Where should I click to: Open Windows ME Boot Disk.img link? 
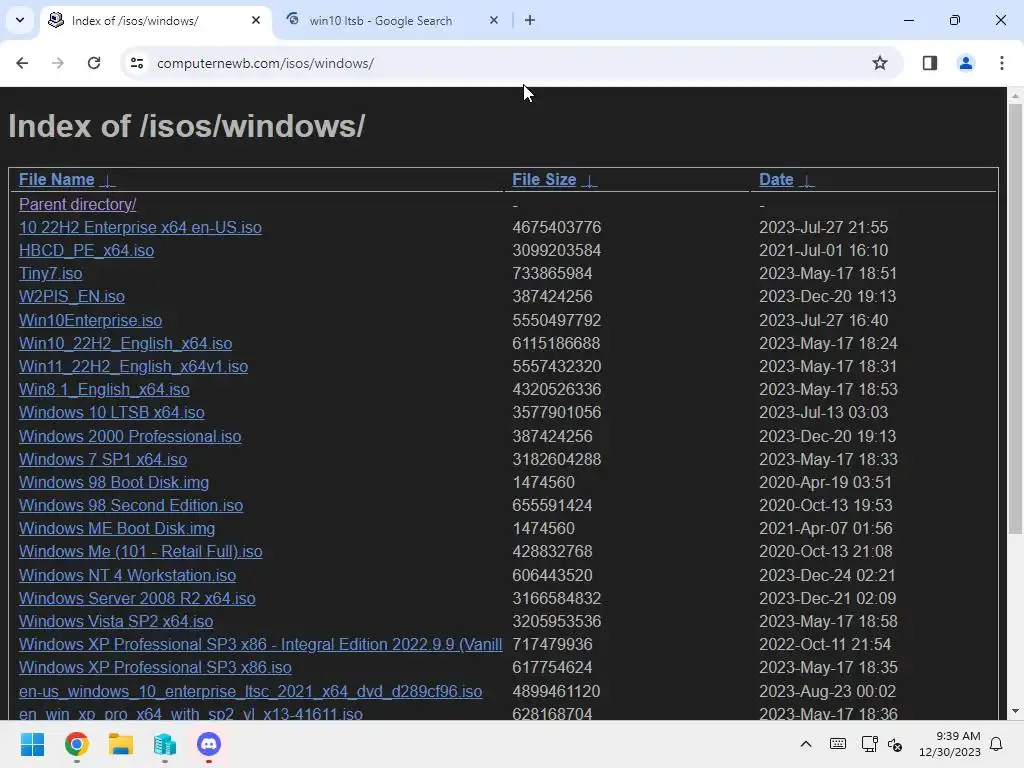point(117,528)
